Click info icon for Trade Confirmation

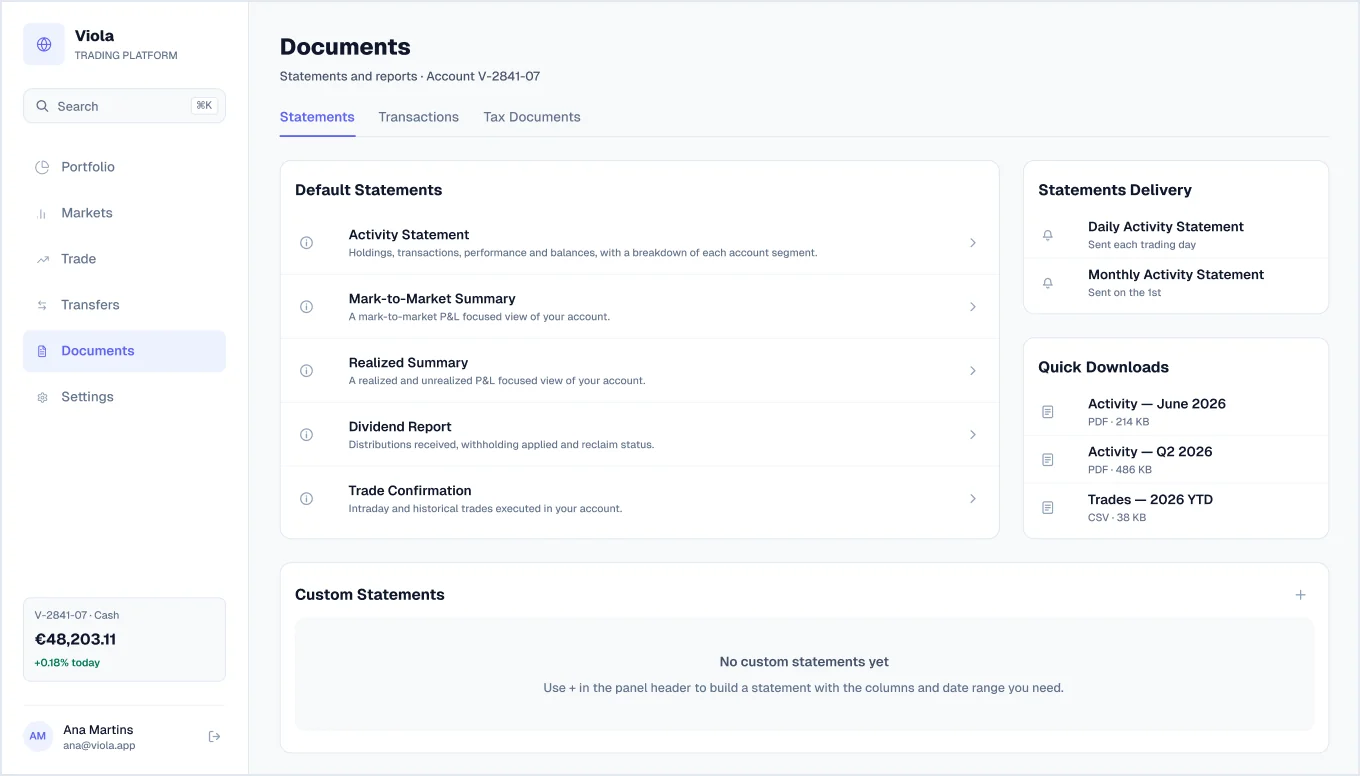[x=307, y=499]
